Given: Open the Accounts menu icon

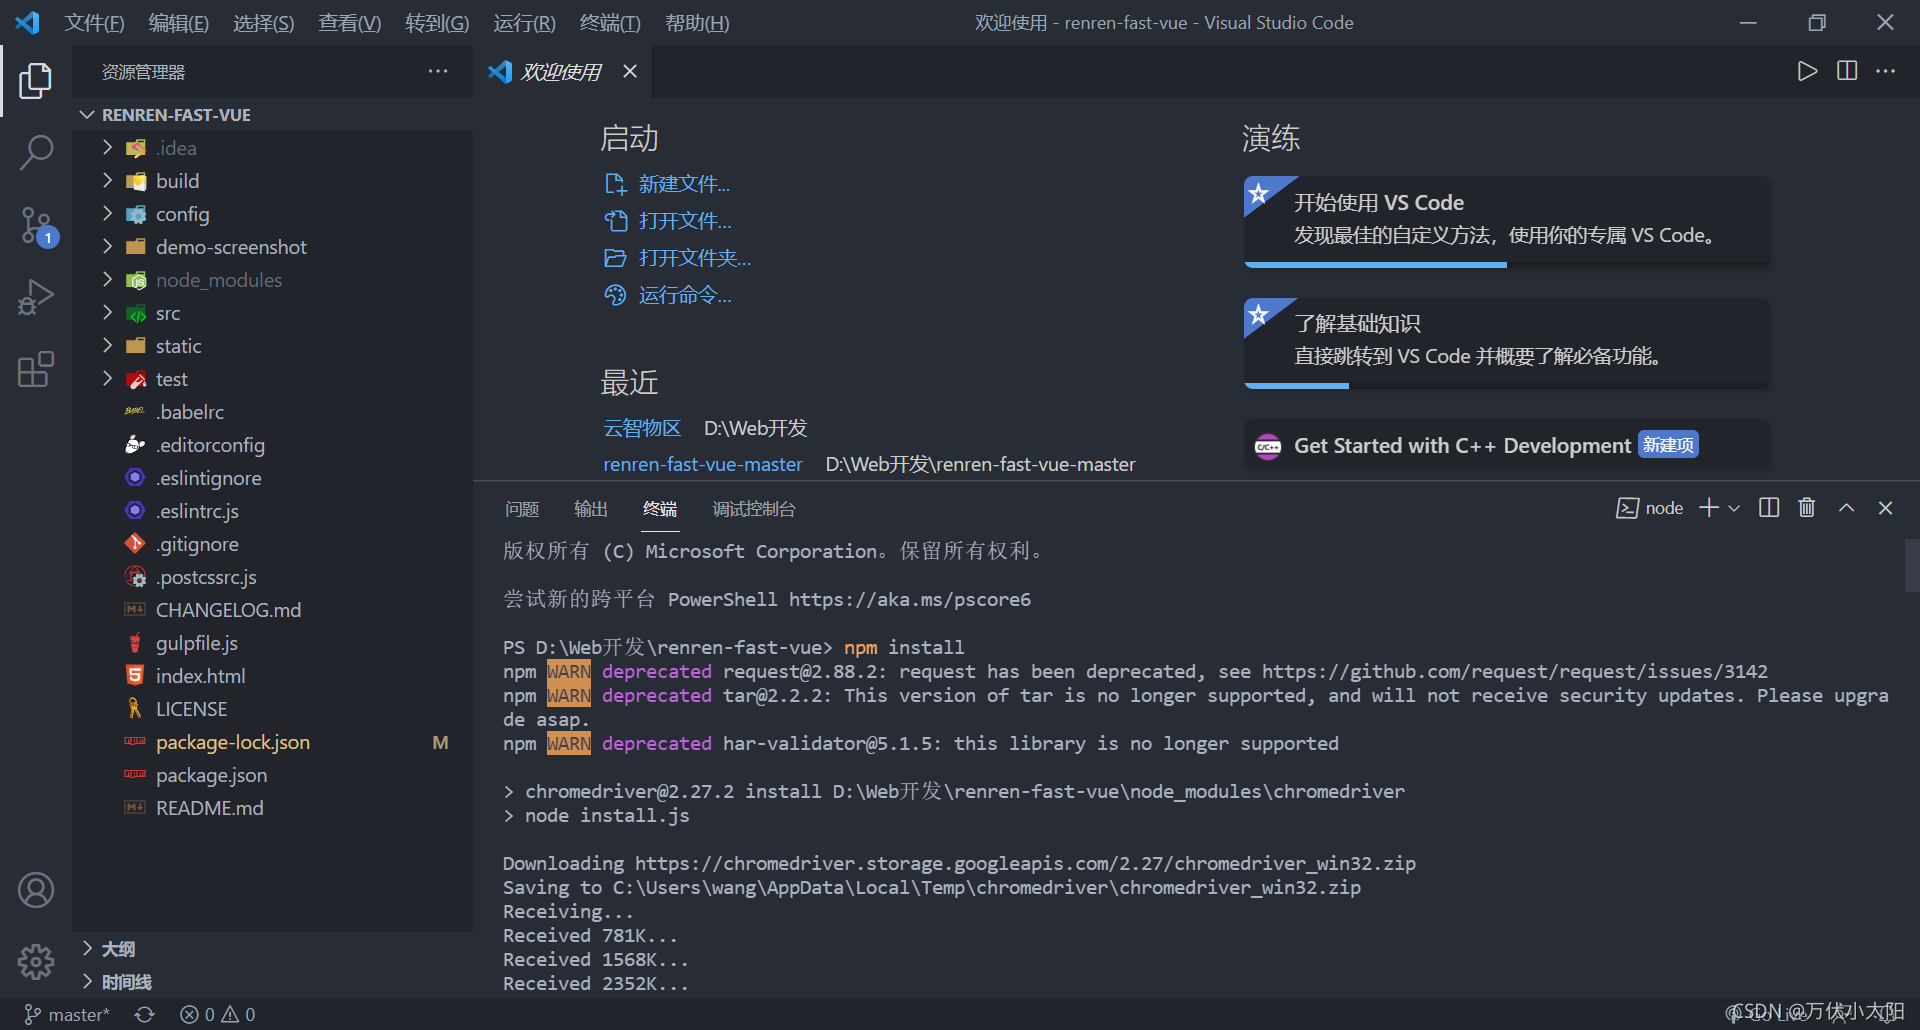Looking at the screenshot, I should 36,890.
